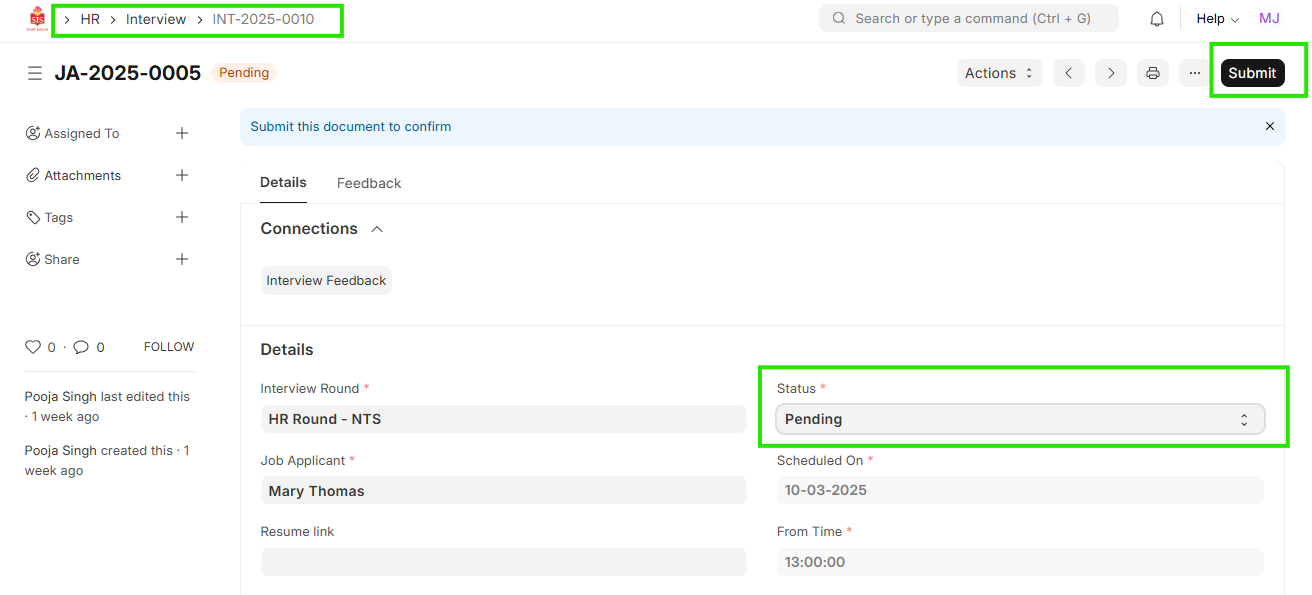
Task: Go to next document arrow
Action: click(x=1111, y=73)
